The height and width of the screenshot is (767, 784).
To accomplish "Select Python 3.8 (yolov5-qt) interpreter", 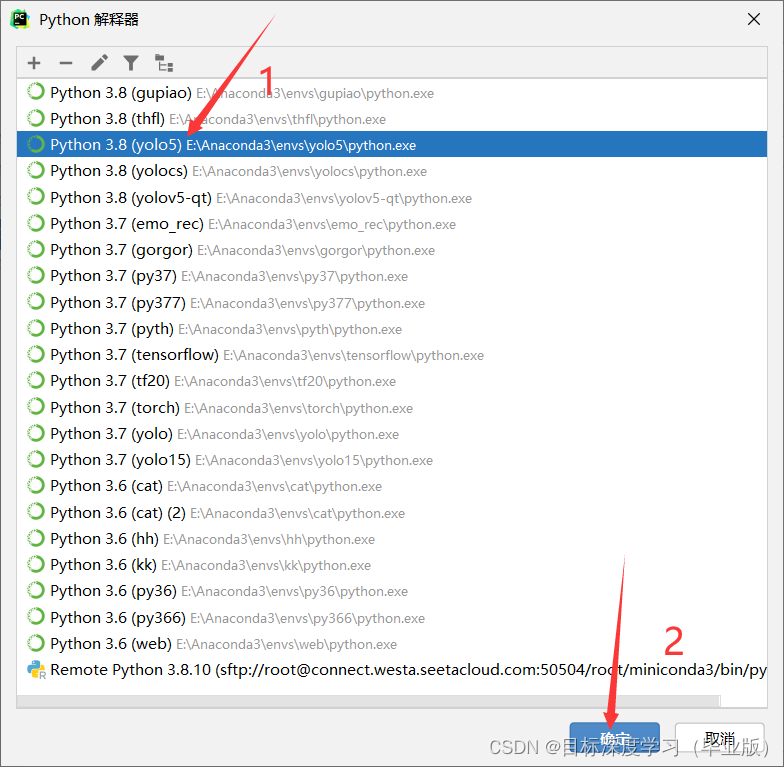I will [x=392, y=198].
